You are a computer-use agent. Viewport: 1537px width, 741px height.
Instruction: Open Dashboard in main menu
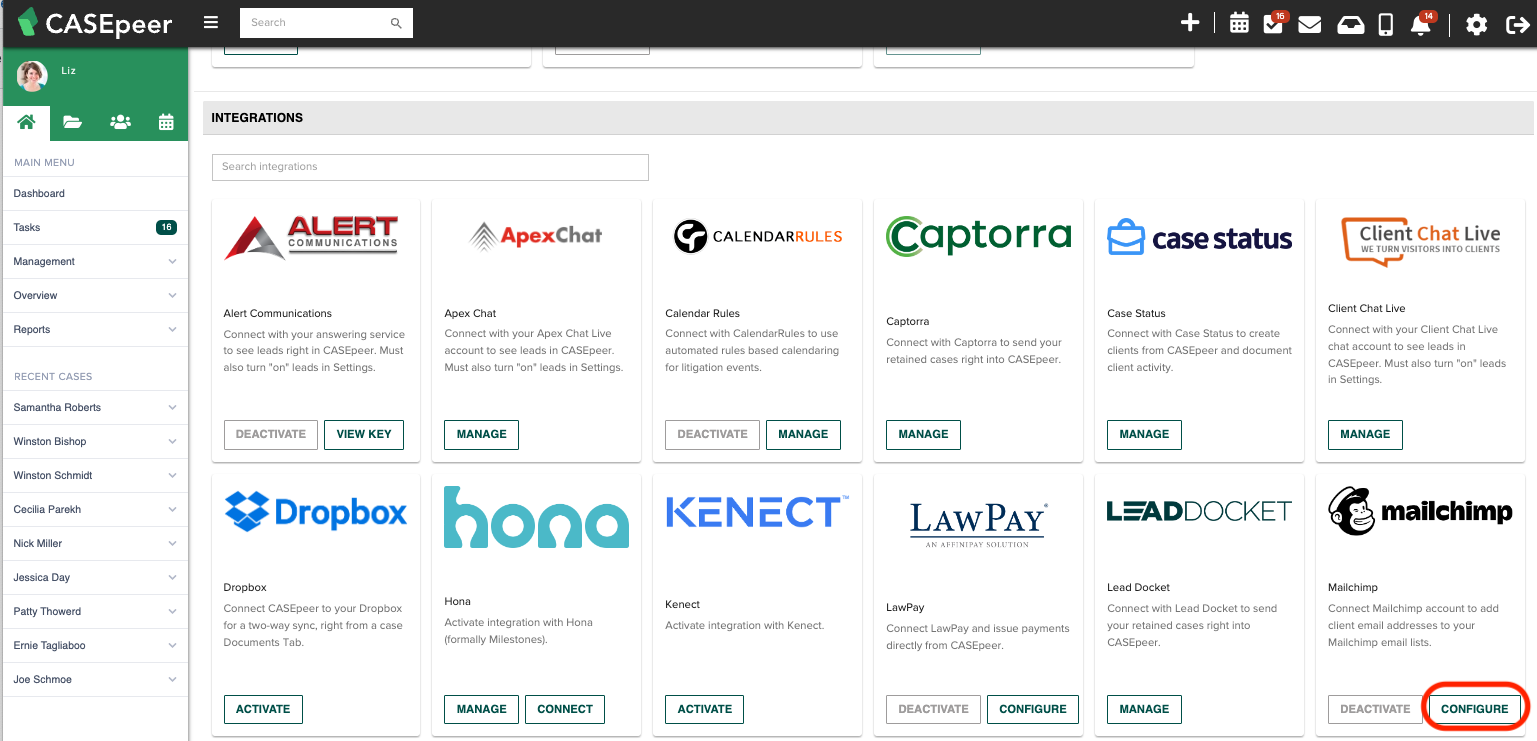point(94,194)
